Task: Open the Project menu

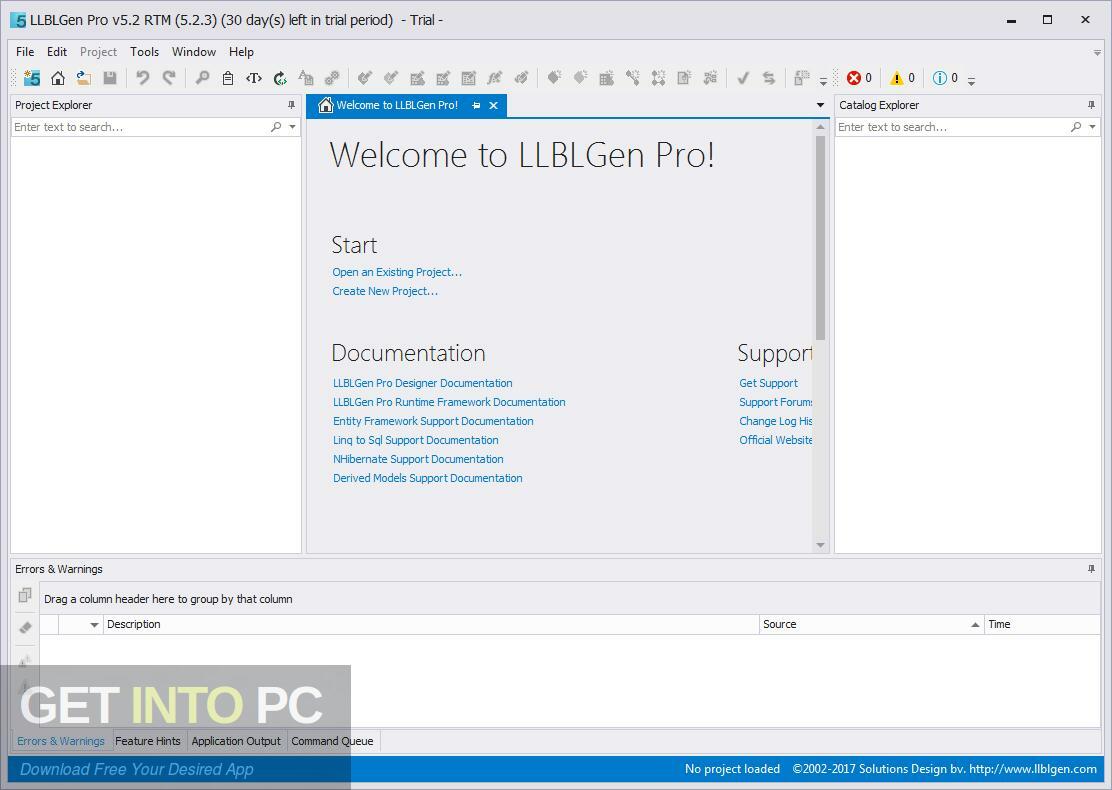Action: tap(99, 52)
